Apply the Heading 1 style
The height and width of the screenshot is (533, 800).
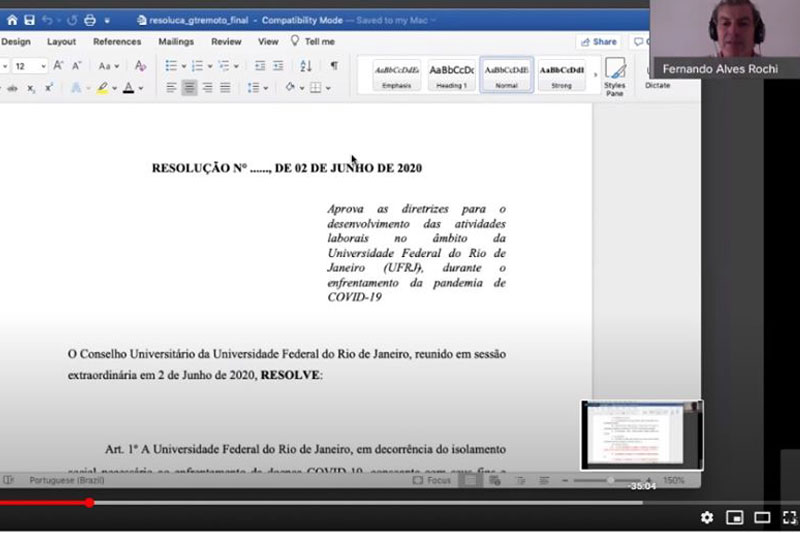tap(451, 75)
